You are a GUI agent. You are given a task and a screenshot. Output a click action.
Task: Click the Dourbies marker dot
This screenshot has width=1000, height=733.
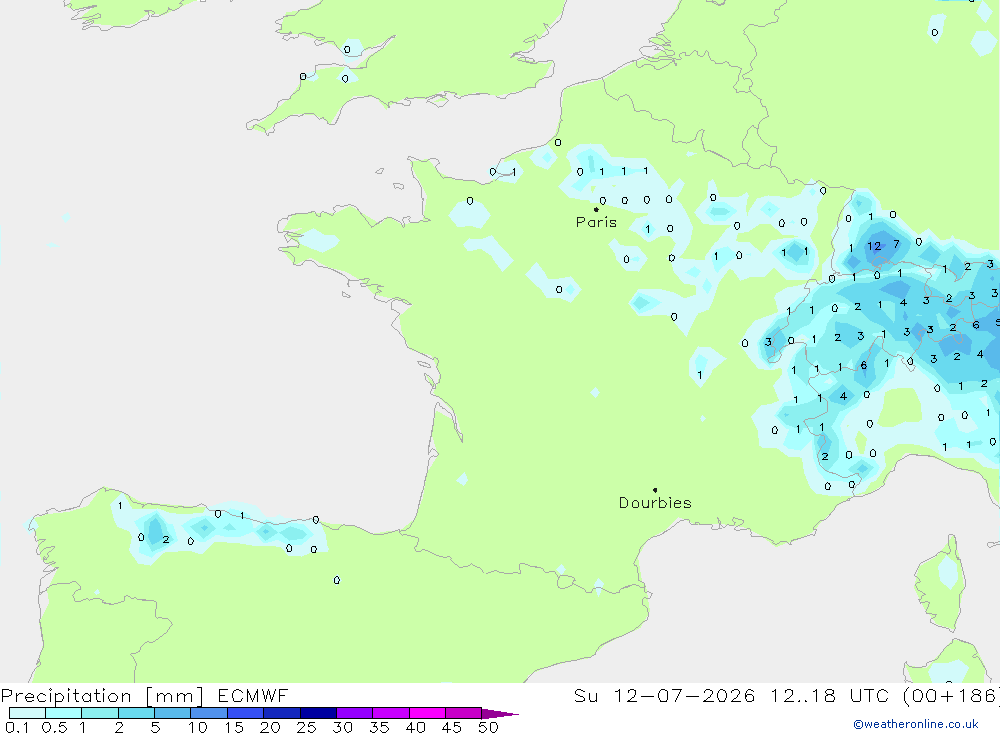[x=655, y=490]
